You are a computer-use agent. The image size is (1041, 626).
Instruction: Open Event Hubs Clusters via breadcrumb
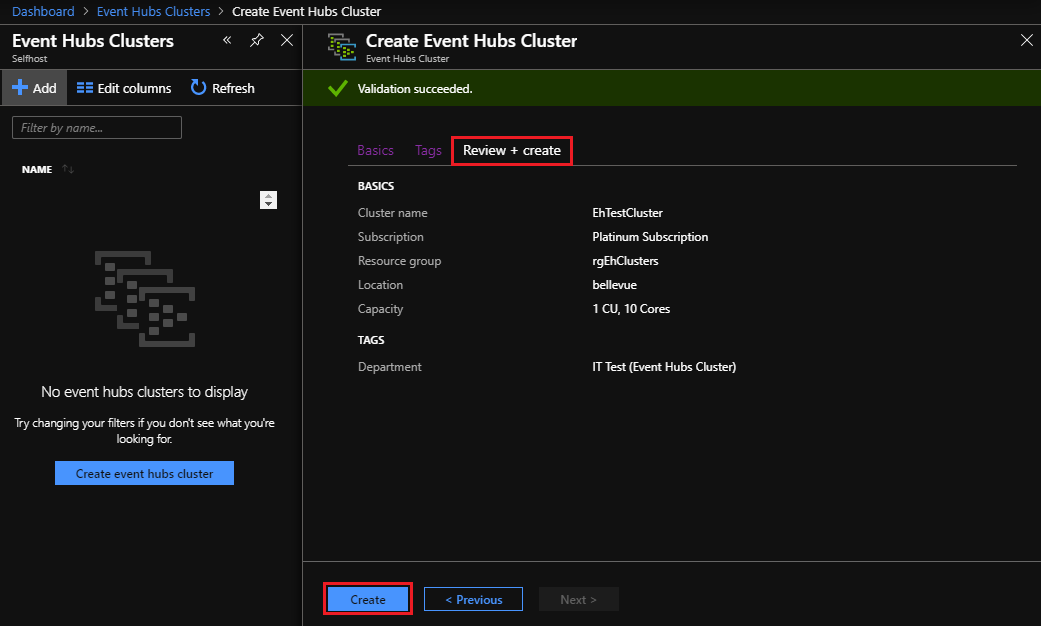[x=153, y=11]
